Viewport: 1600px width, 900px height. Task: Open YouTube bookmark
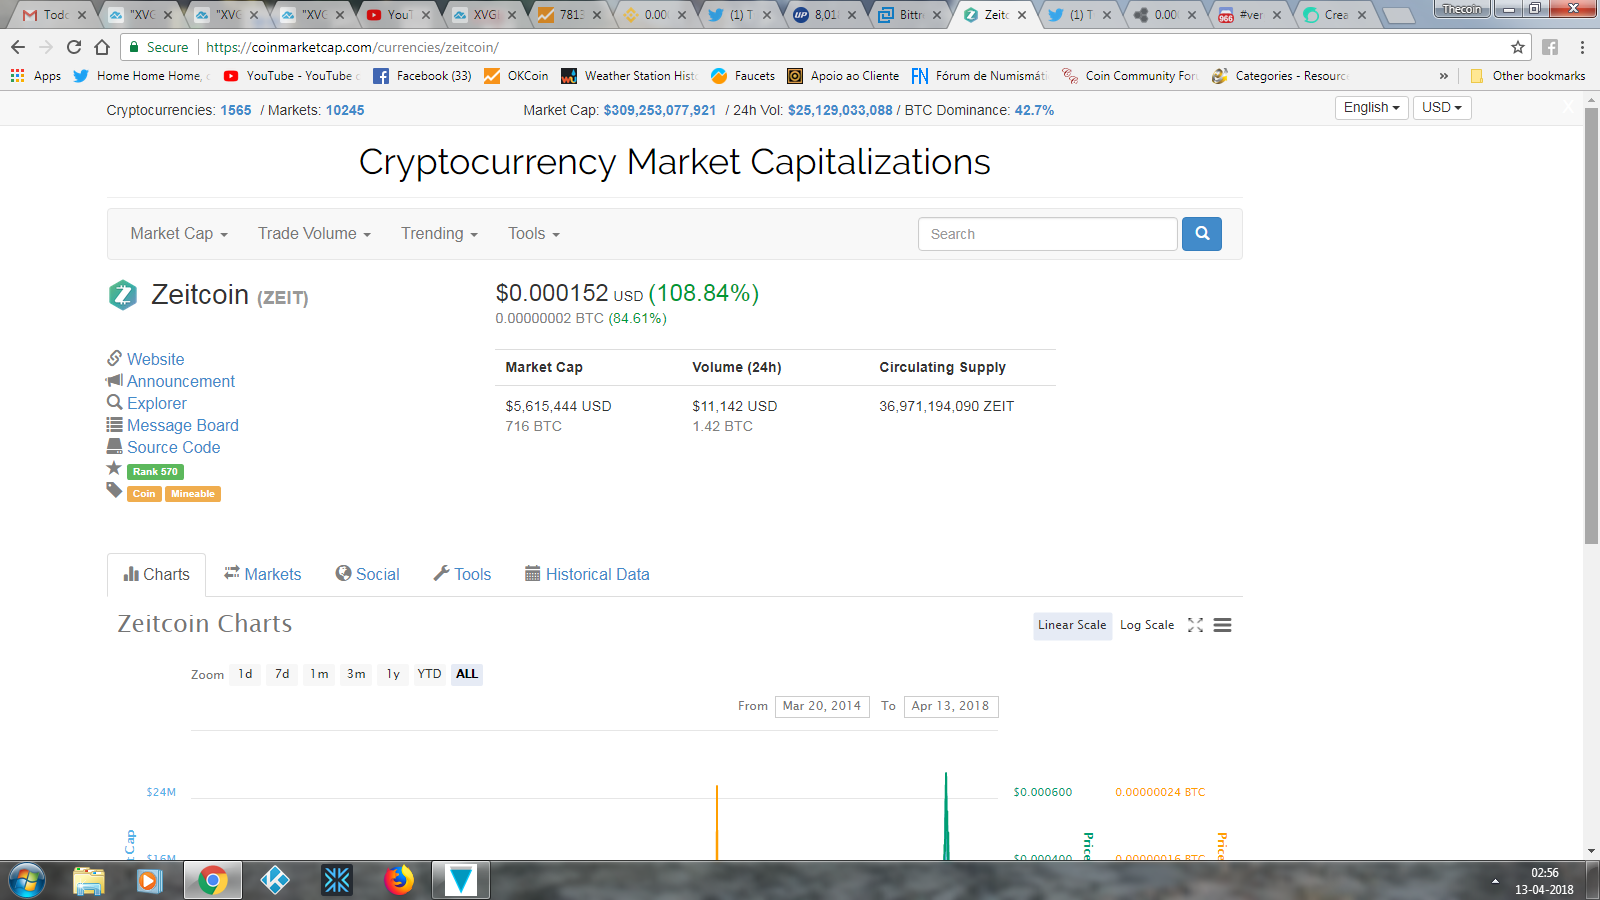[292, 76]
